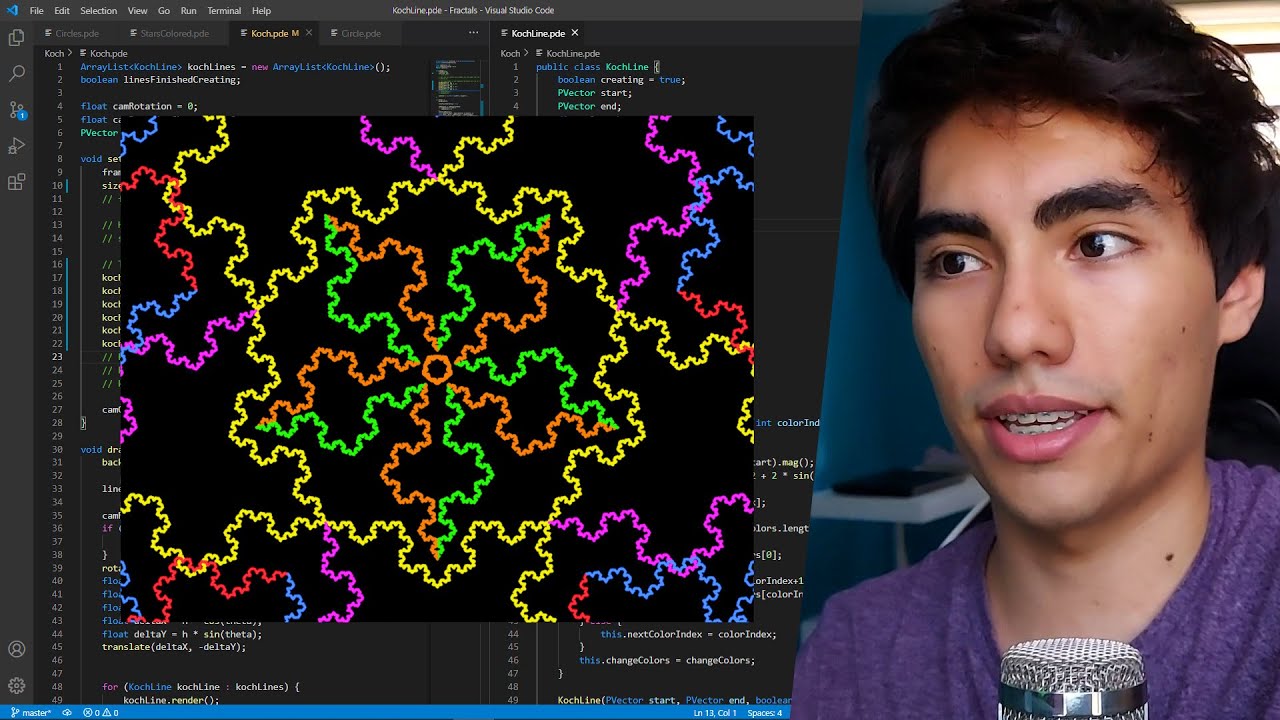Switch to the Circle.pde tab
The width and height of the screenshot is (1280, 720).
click(360, 33)
